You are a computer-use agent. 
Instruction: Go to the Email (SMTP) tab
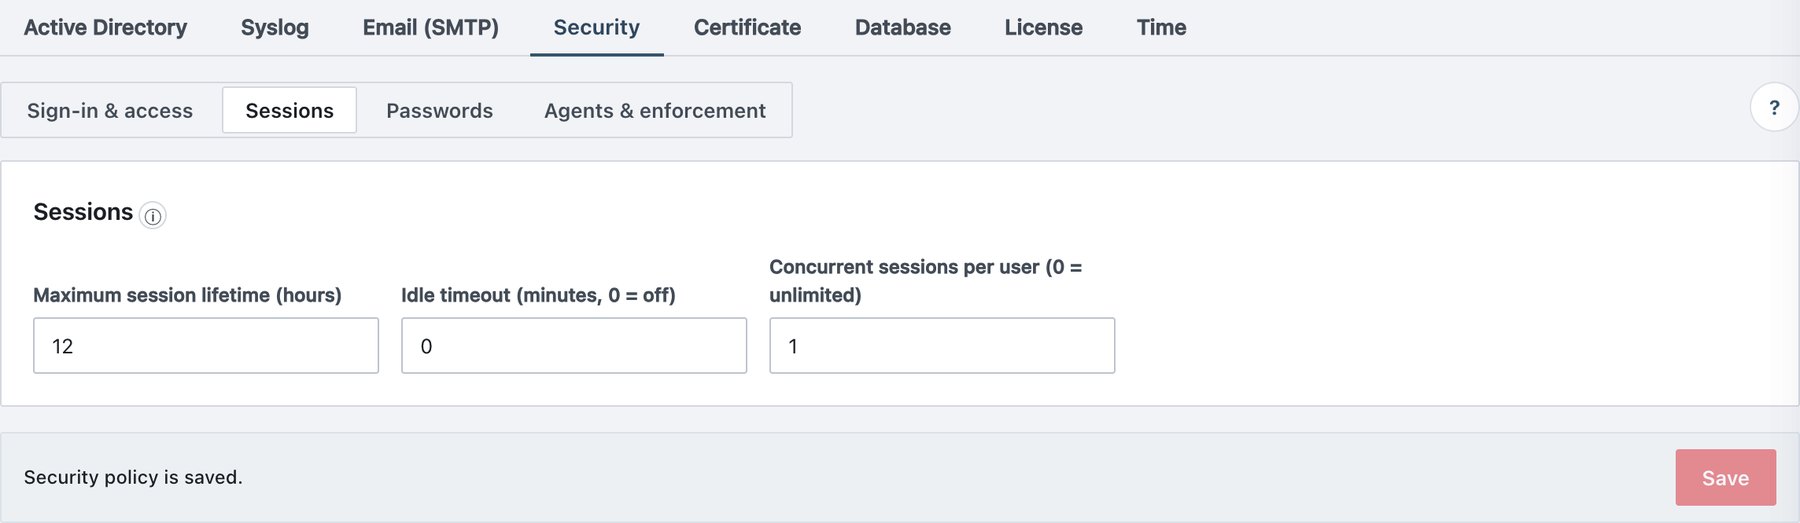point(431,27)
